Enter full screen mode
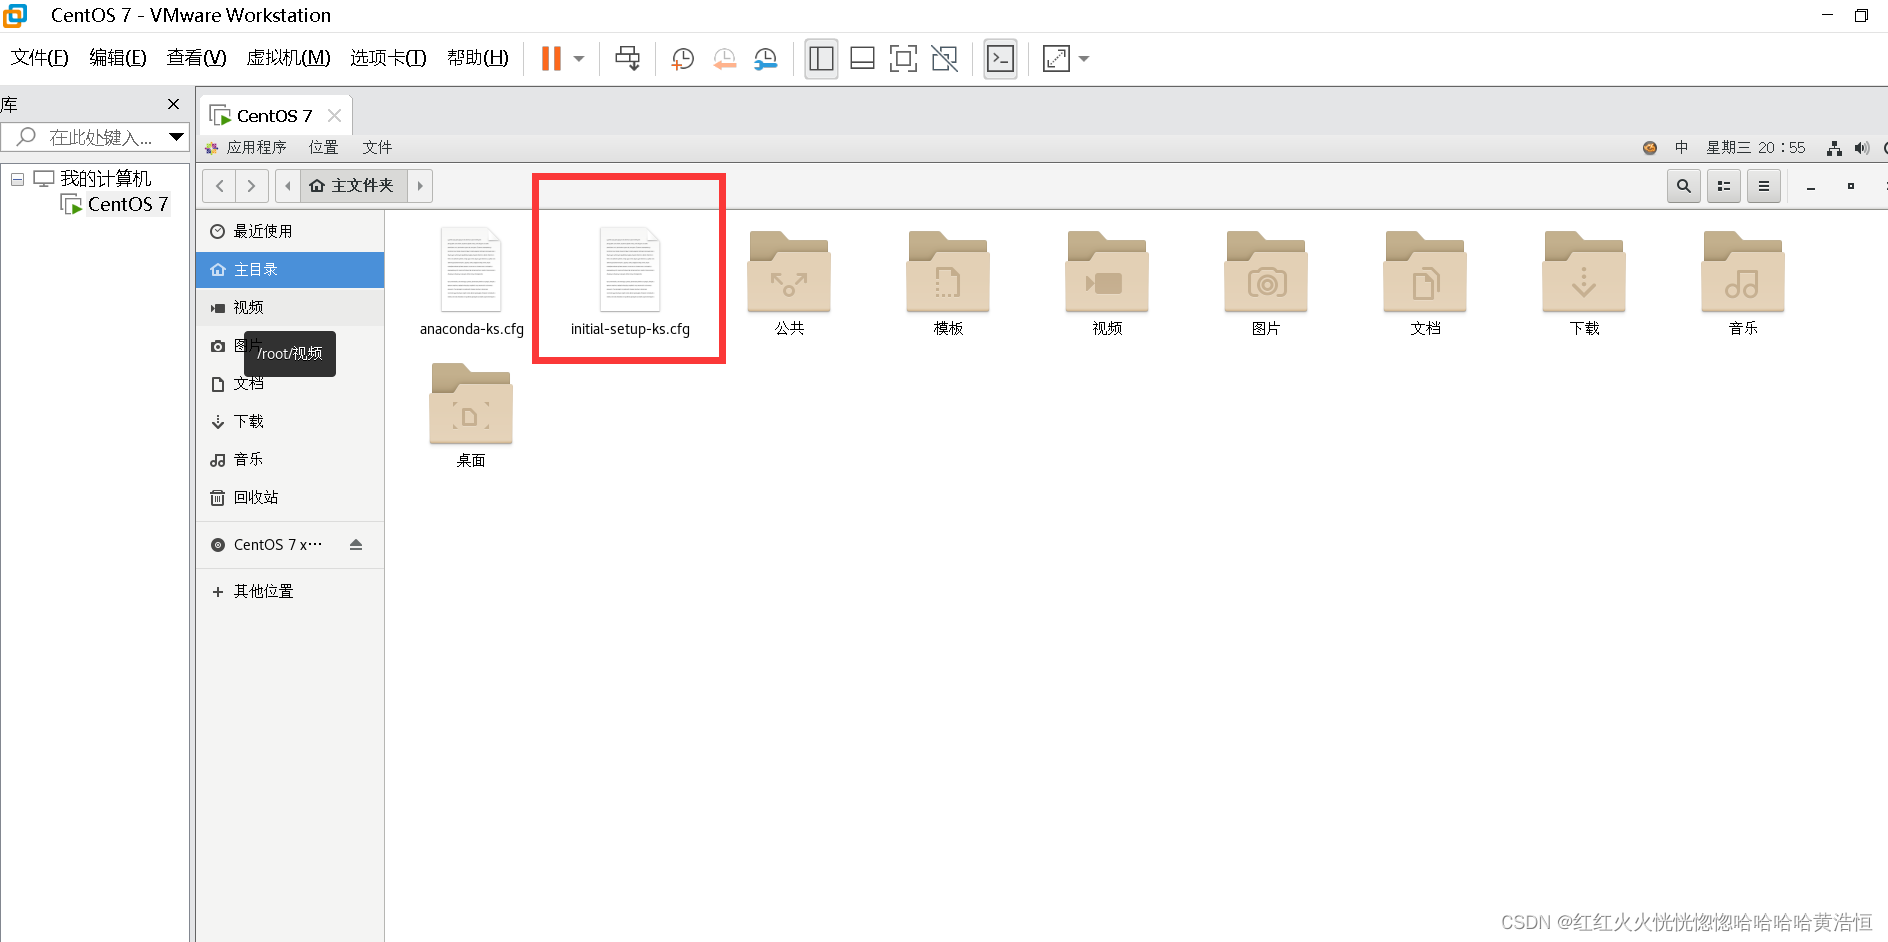Viewport: 1888px width, 942px height. coord(903,58)
